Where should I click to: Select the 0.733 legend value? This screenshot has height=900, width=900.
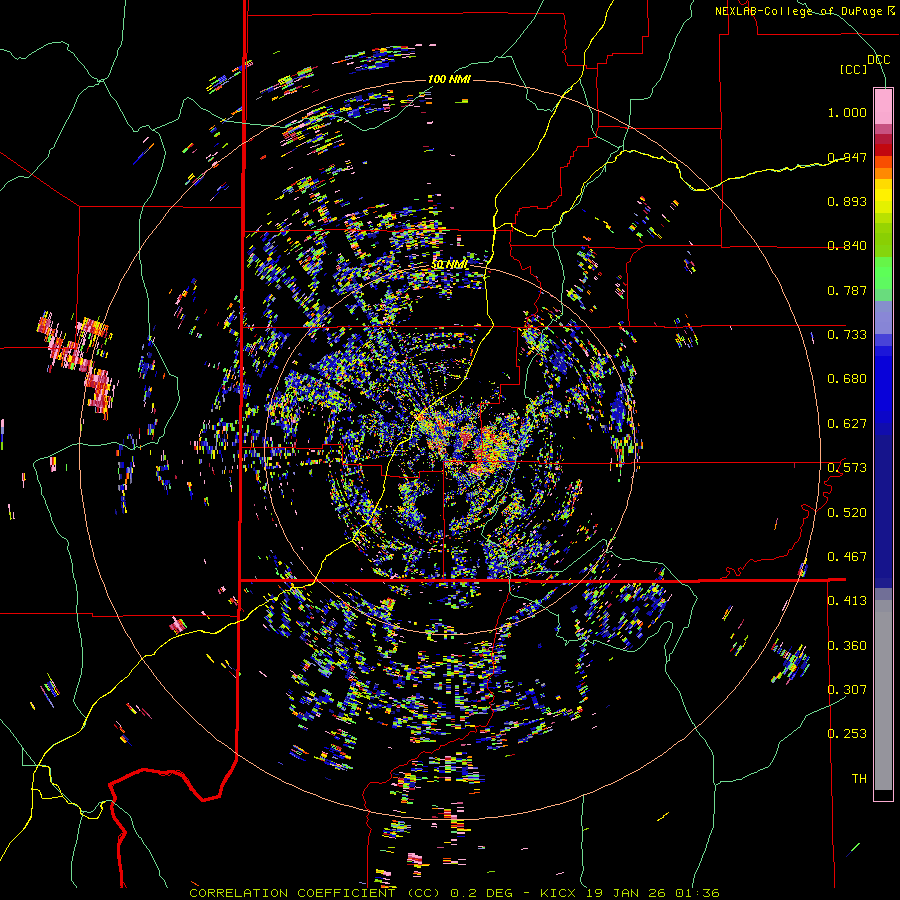coord(847,335)
